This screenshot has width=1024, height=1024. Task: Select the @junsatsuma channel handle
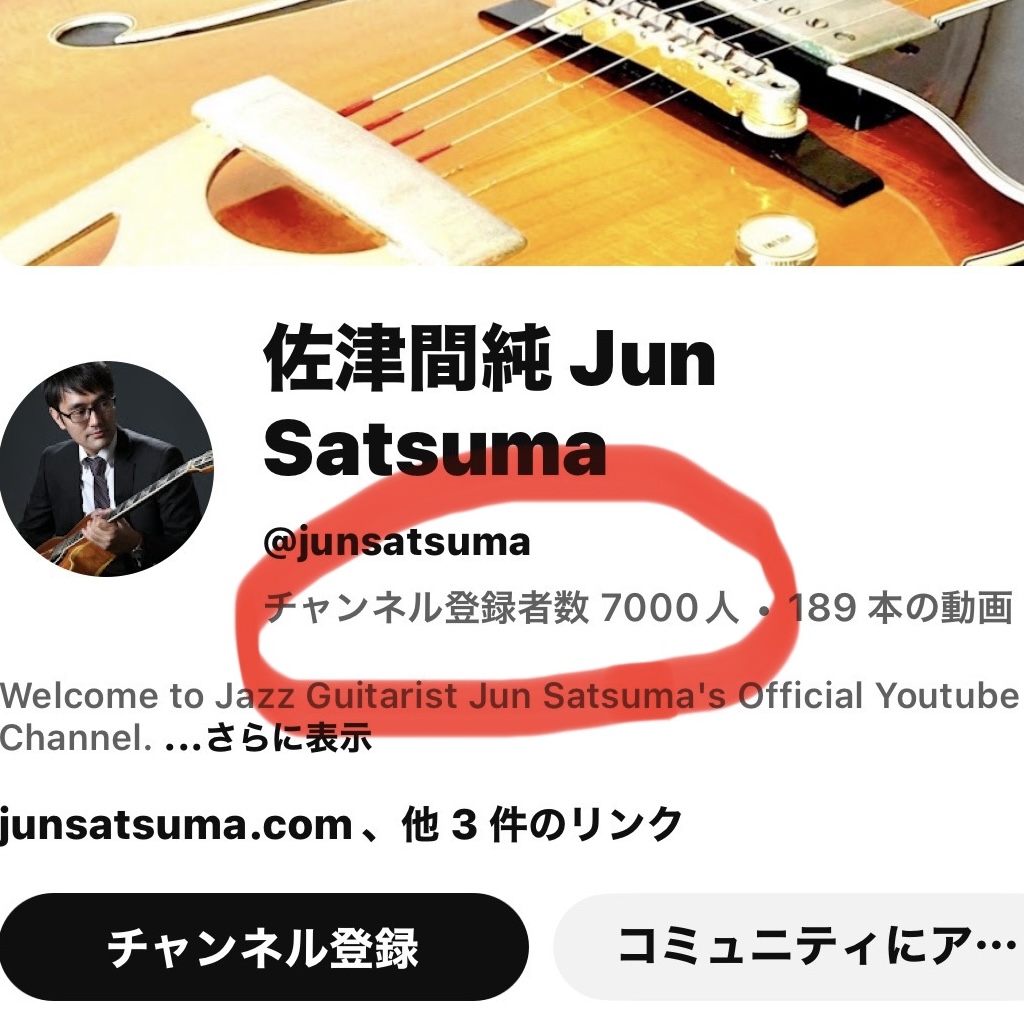coord(397,541)
